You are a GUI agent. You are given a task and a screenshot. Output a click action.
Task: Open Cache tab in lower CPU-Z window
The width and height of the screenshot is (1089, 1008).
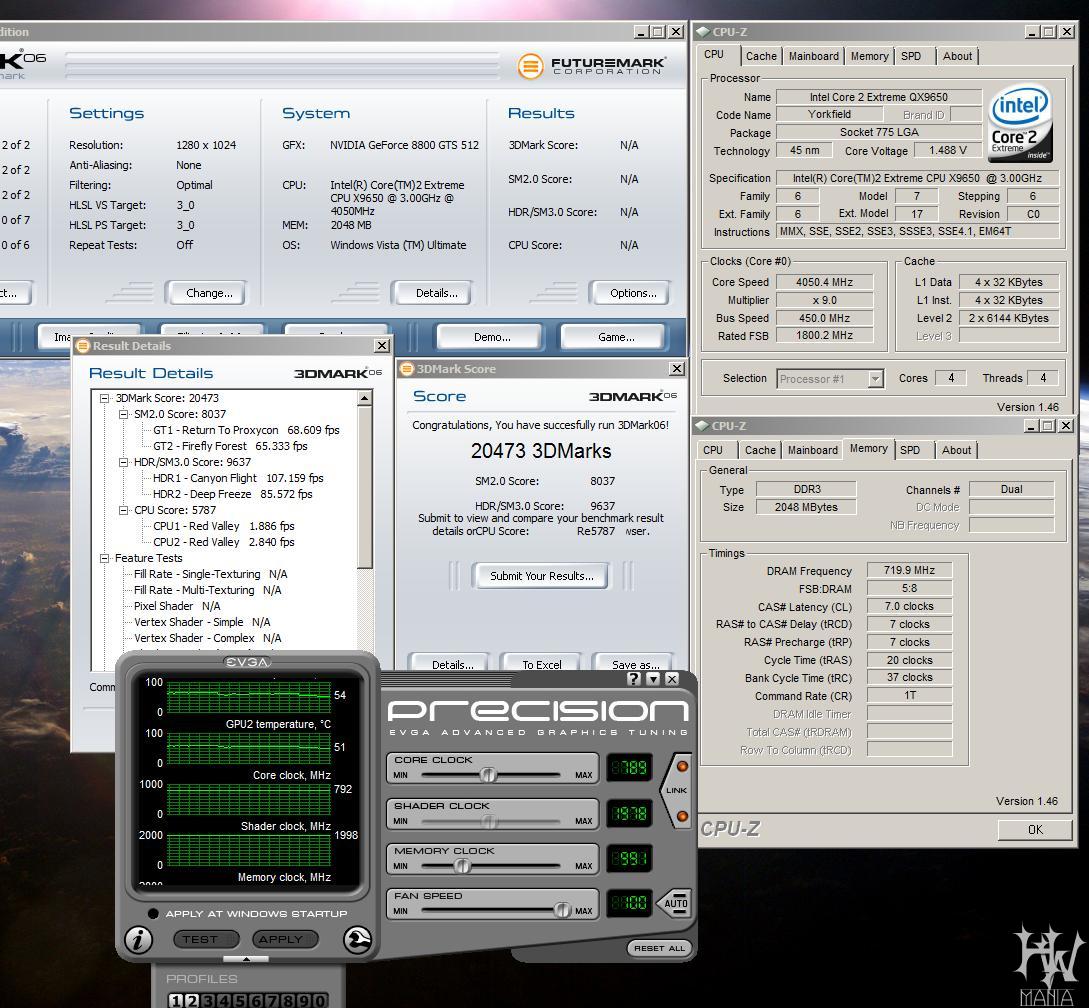pos(760,450)
